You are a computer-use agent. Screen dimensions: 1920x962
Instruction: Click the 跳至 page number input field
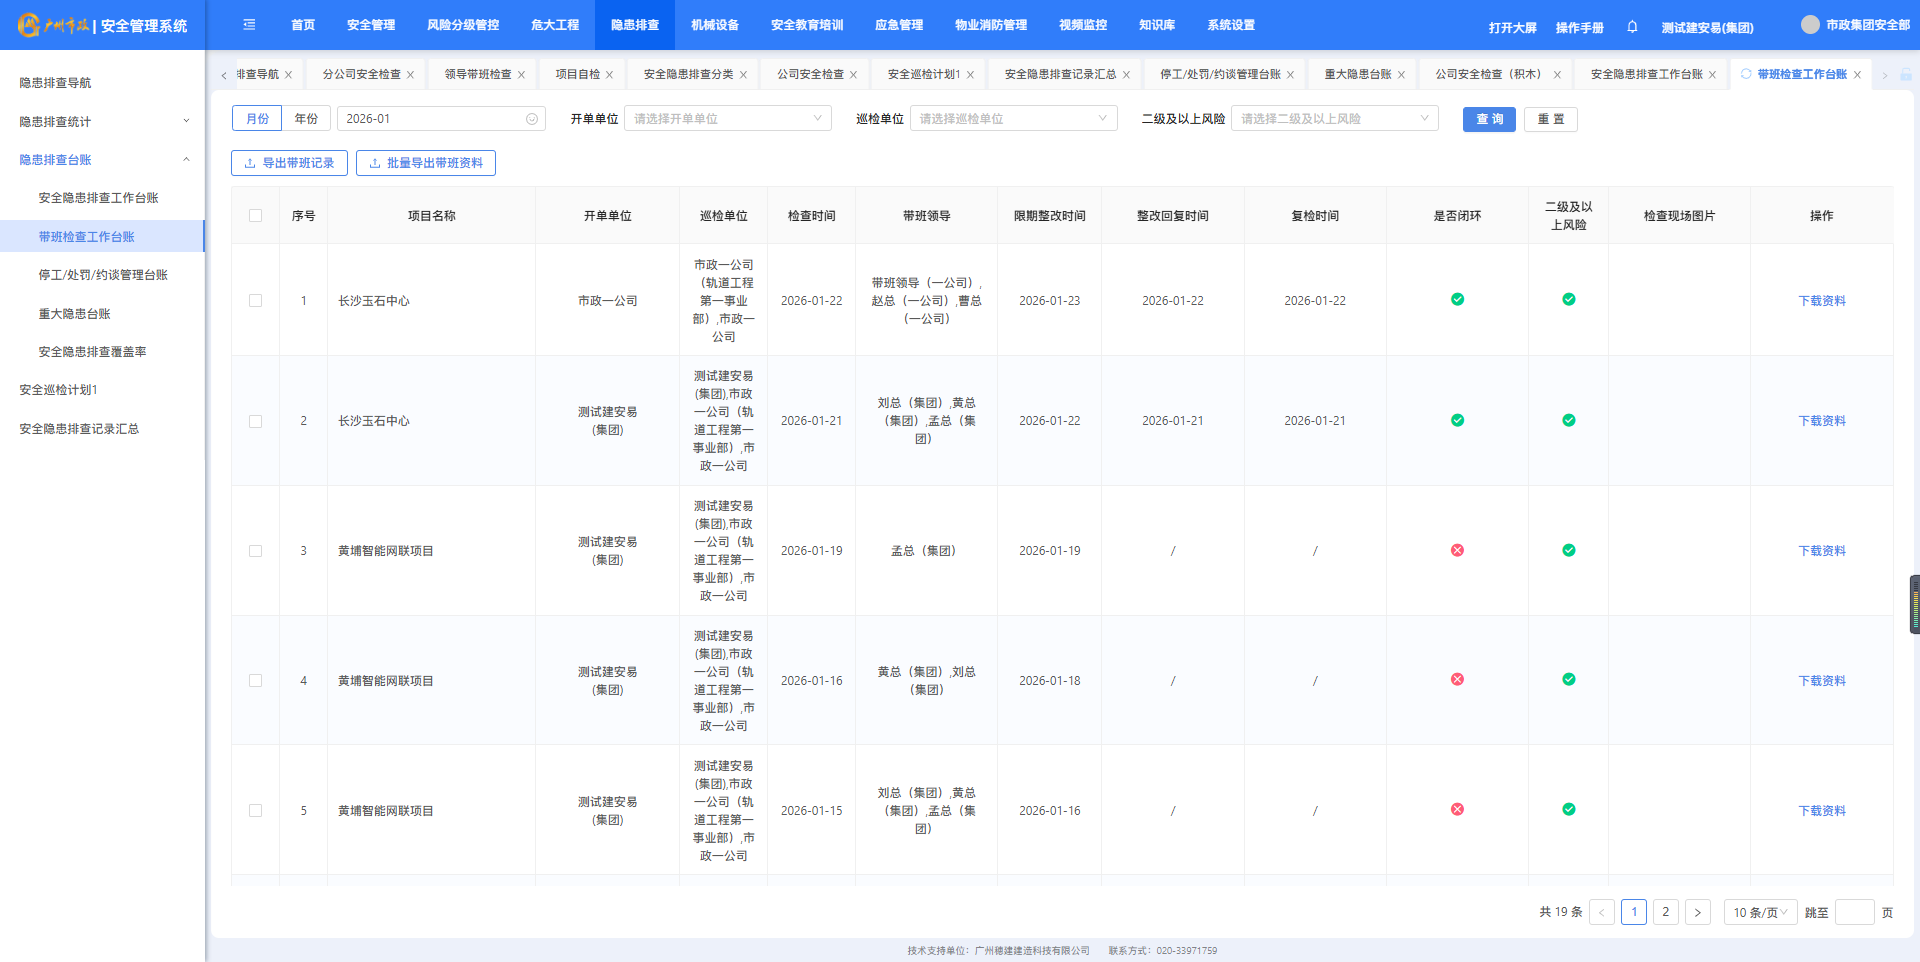[1854, 912]
